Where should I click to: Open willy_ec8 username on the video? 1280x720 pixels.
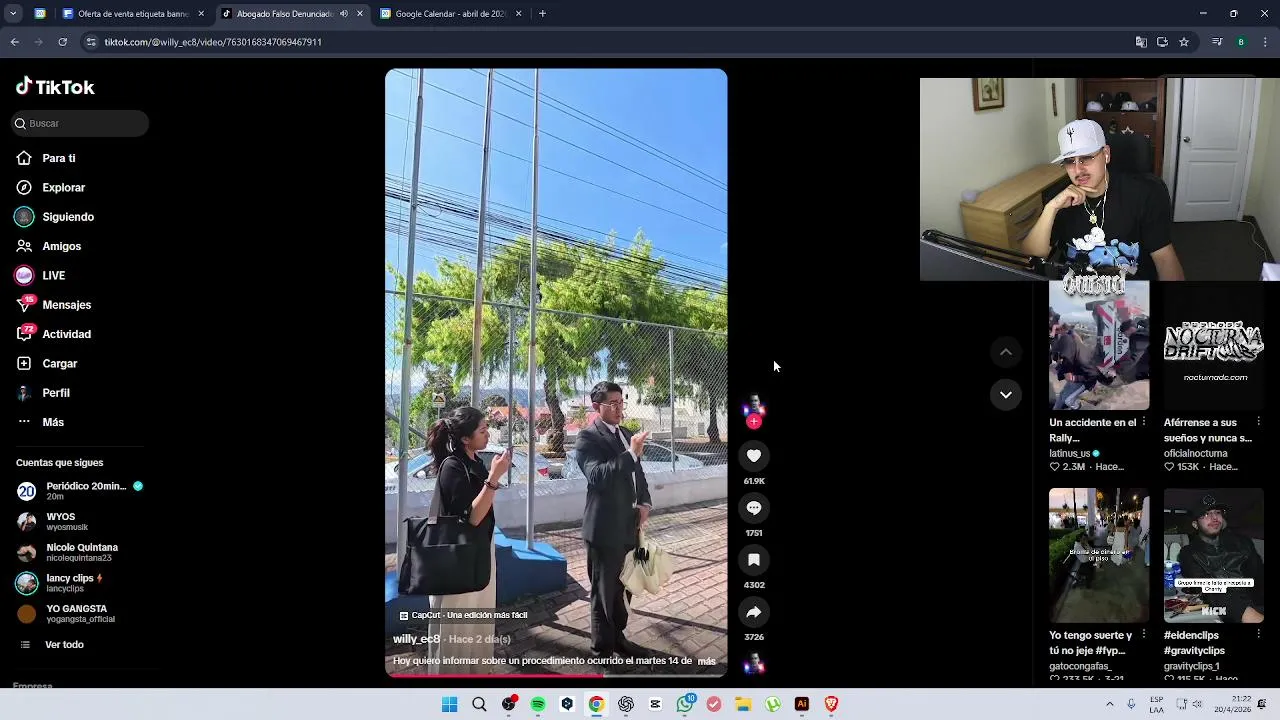click(x=416, y=639)
